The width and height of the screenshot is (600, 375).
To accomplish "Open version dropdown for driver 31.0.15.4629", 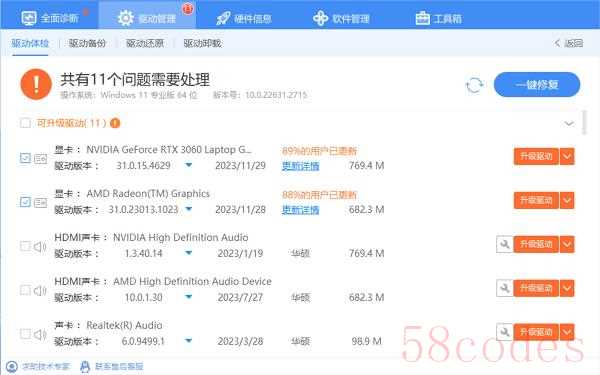I will pos(189,165).
